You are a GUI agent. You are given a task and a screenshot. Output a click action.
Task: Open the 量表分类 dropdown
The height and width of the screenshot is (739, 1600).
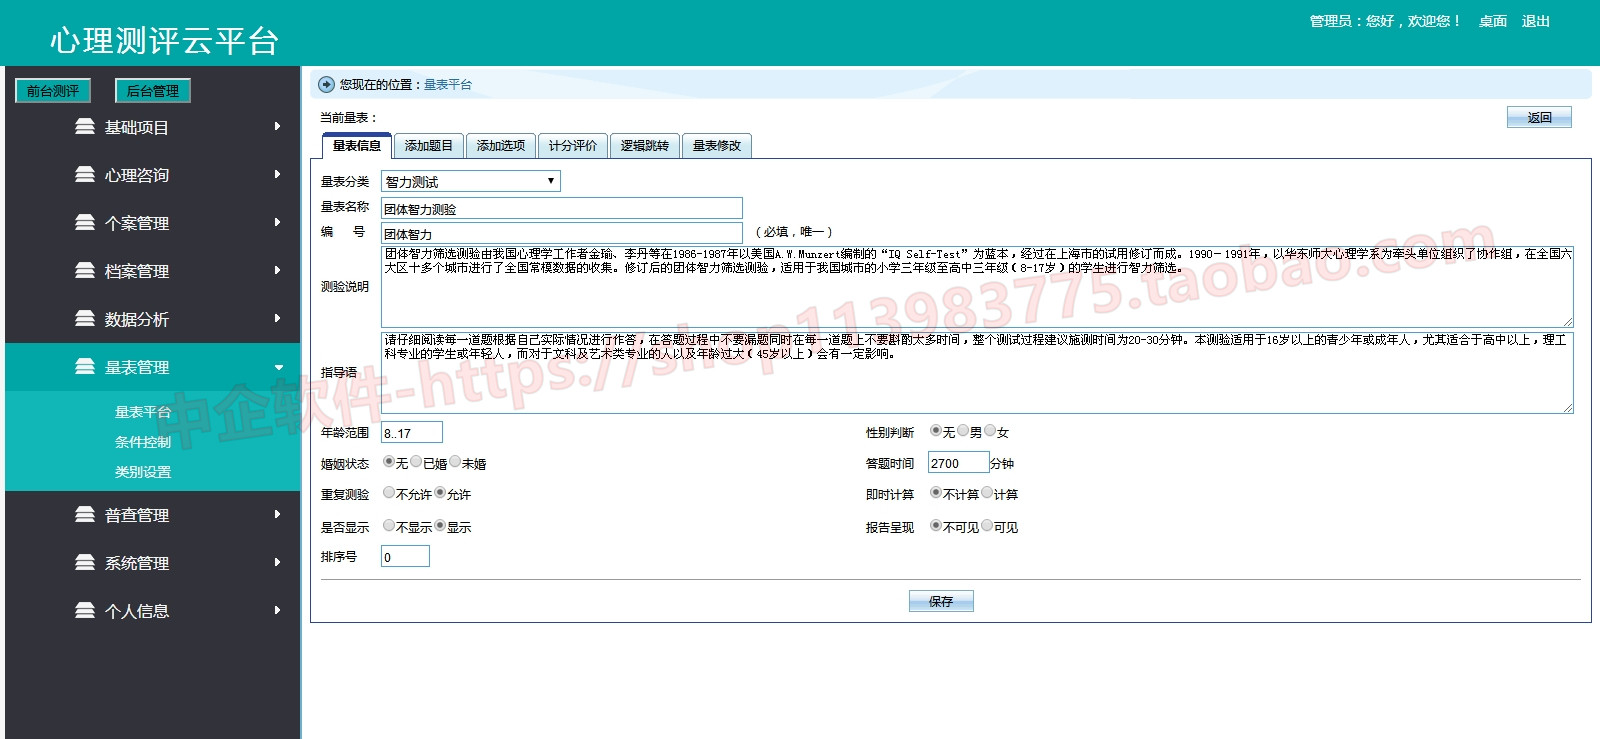(471, 181)
